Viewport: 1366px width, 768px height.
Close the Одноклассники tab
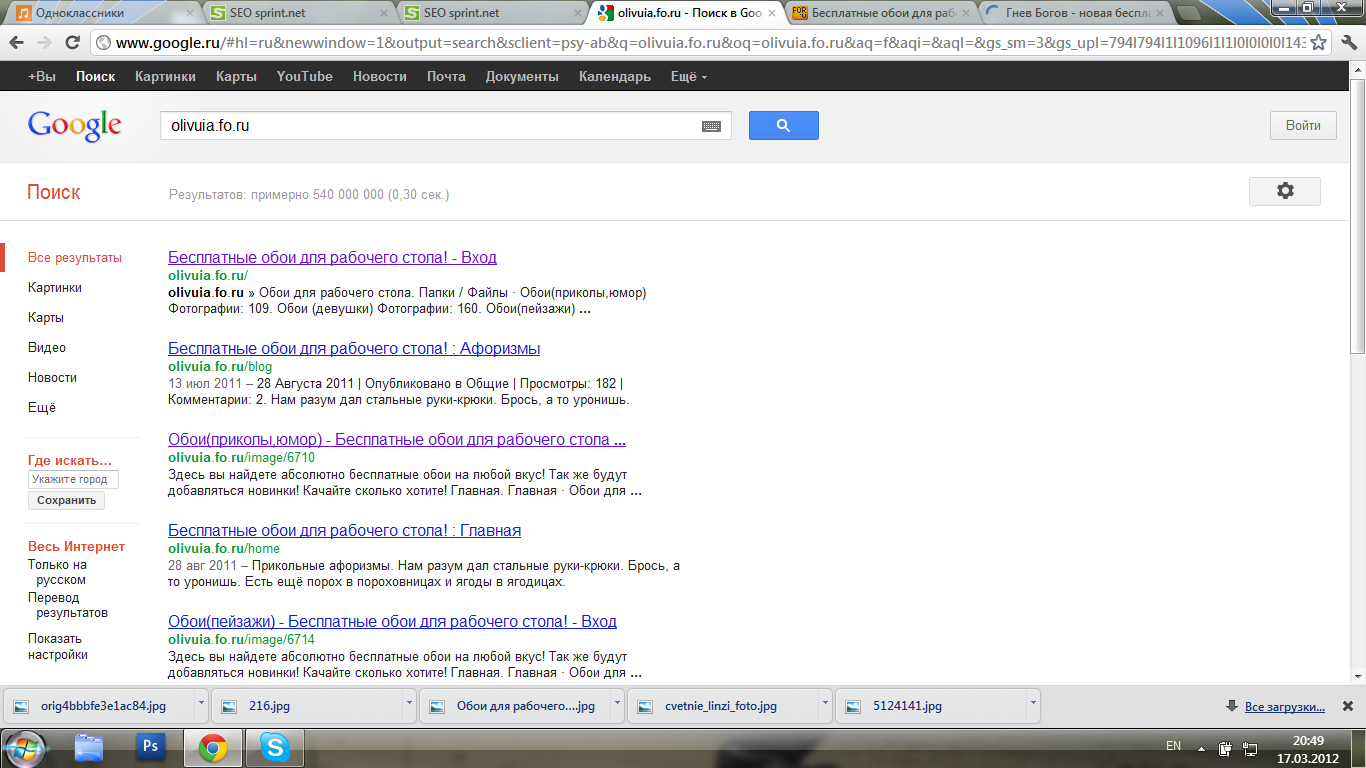coord(189,13)
